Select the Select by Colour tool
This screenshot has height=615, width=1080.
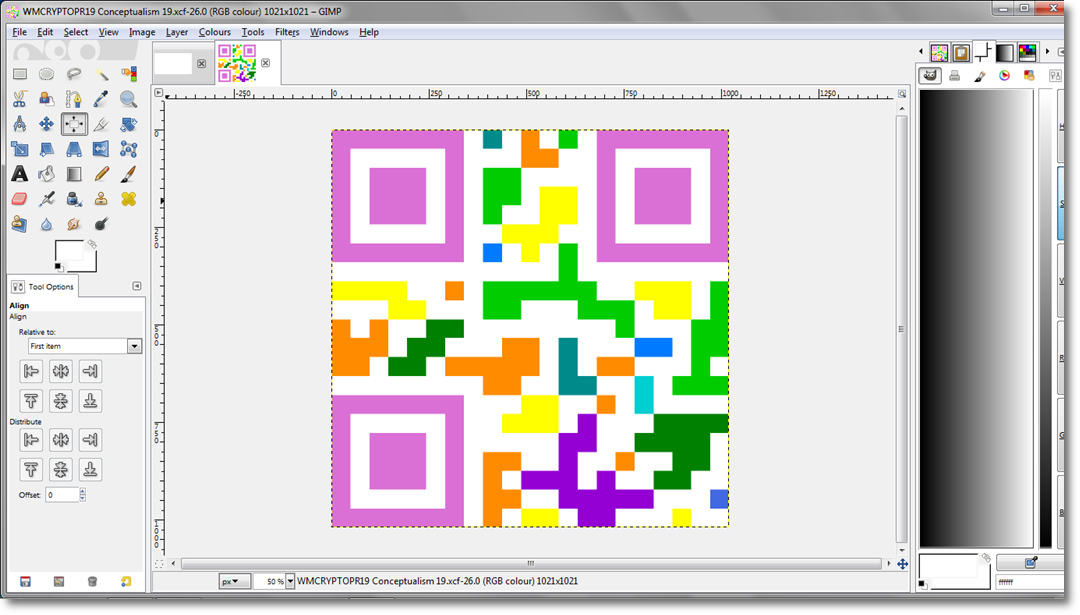[129, 74]
